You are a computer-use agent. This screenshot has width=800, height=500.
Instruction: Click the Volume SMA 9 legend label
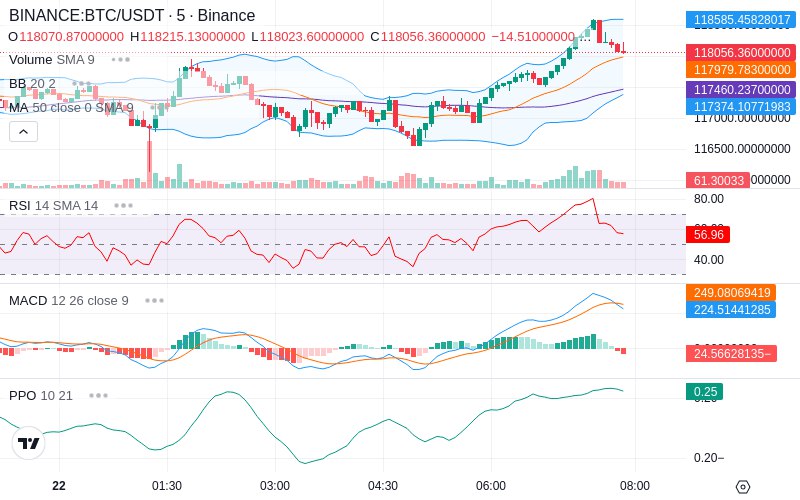[52, 60]
